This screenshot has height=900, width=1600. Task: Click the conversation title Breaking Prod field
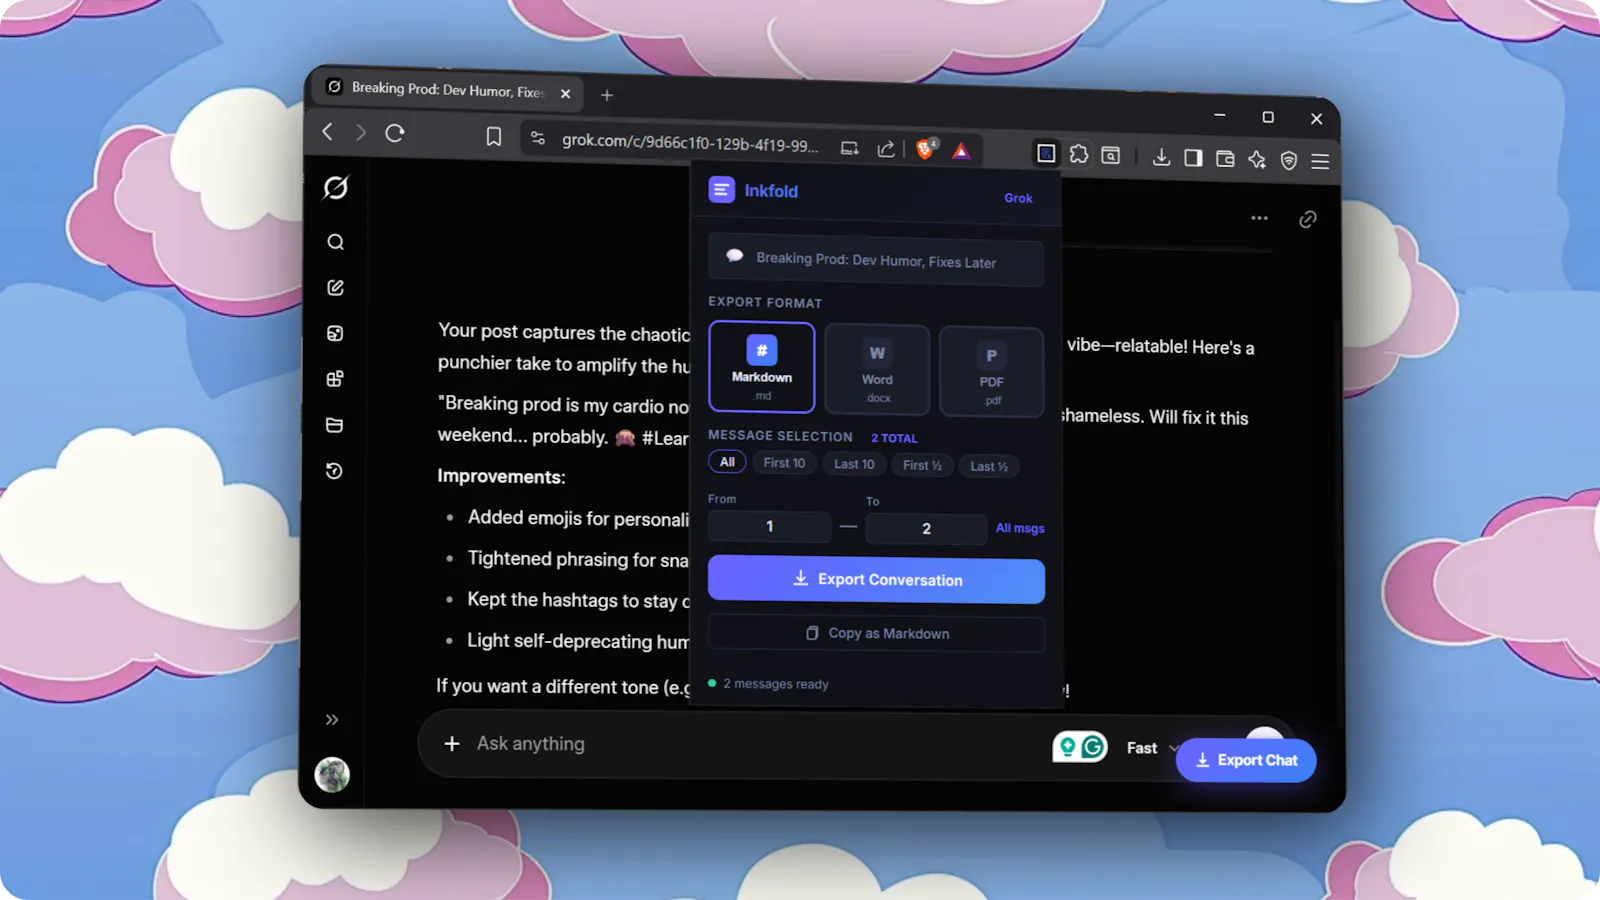[x=876, y=260]
